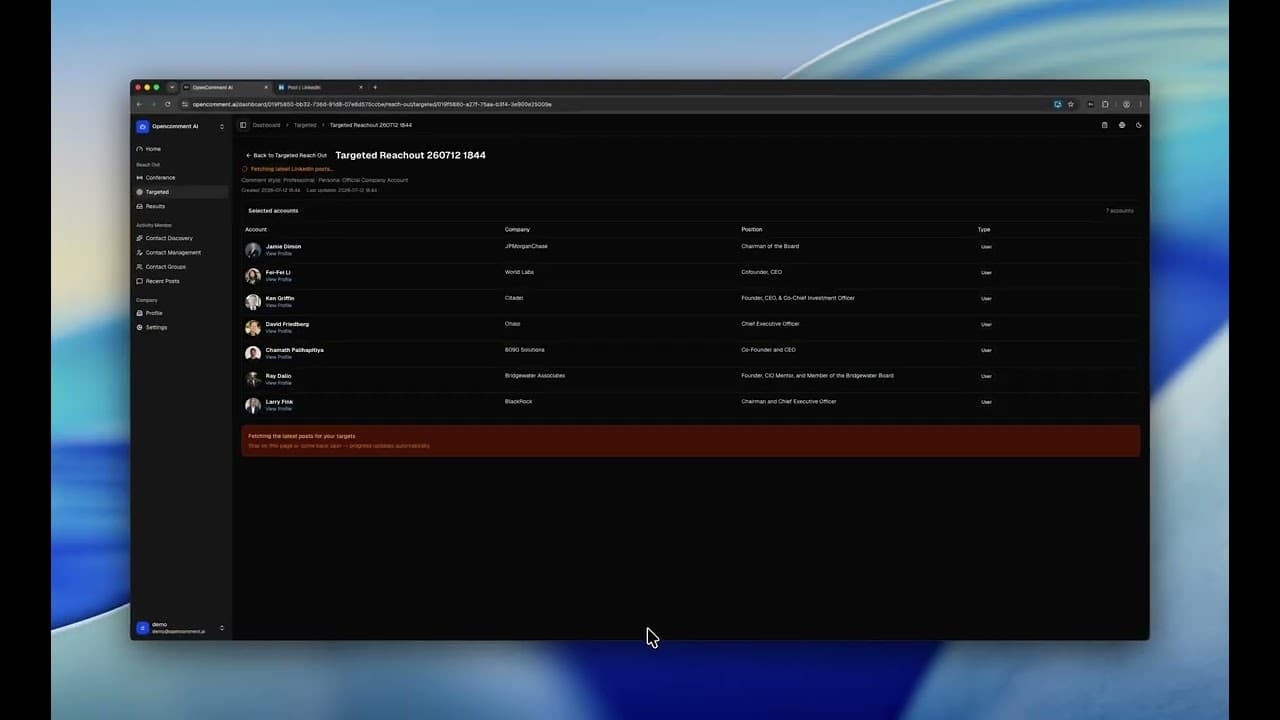View Chamath Palihapitiya's profile
The image size is (1280, 720).
point(279,357)
